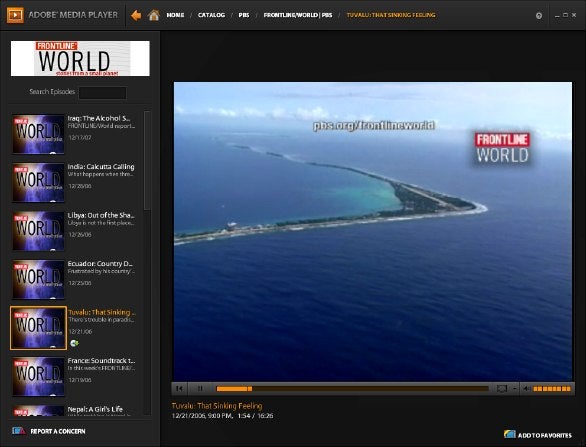Select the India: Calcutta Calling episode title
This screenshot has width=586, height=447.
click(101, 167)
